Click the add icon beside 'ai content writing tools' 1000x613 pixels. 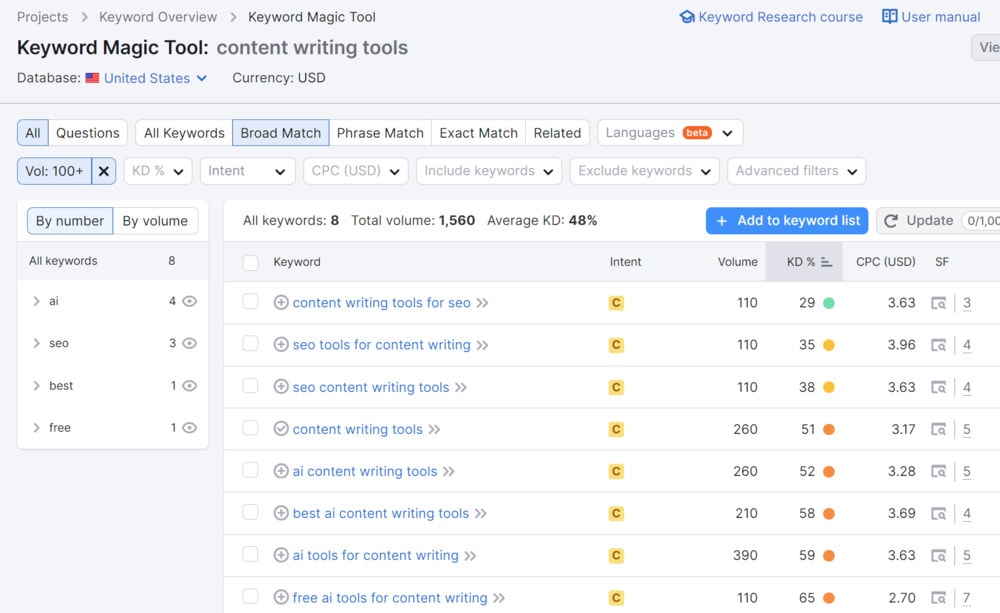(281, 471)
